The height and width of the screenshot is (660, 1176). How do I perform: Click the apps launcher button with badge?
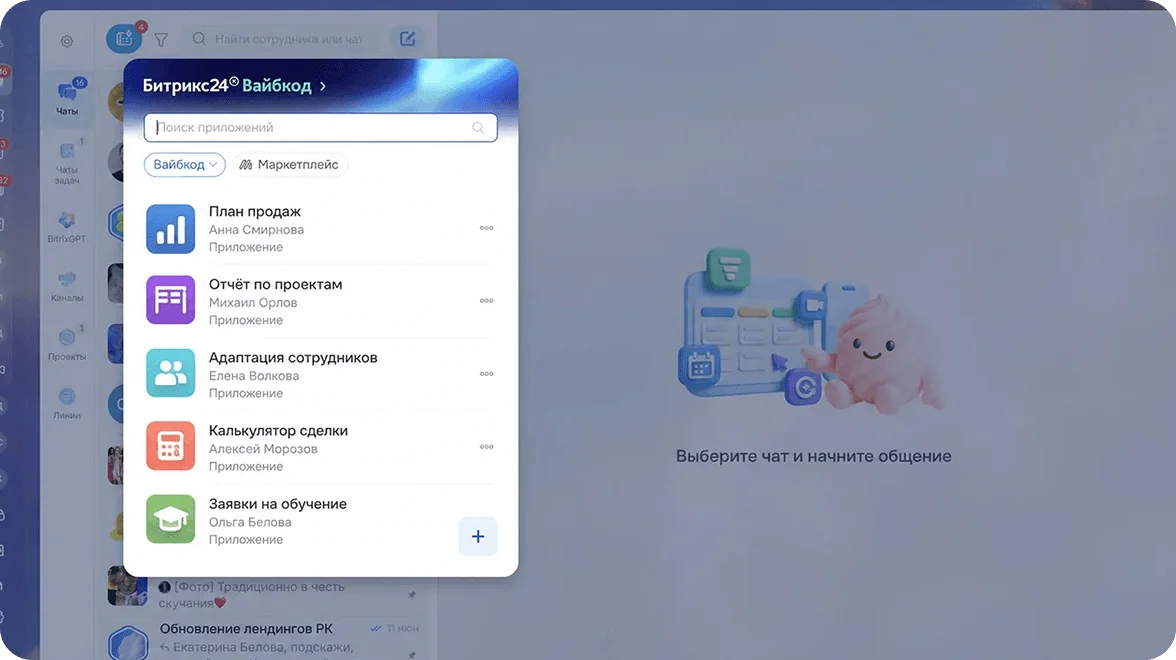coord(124,39)
